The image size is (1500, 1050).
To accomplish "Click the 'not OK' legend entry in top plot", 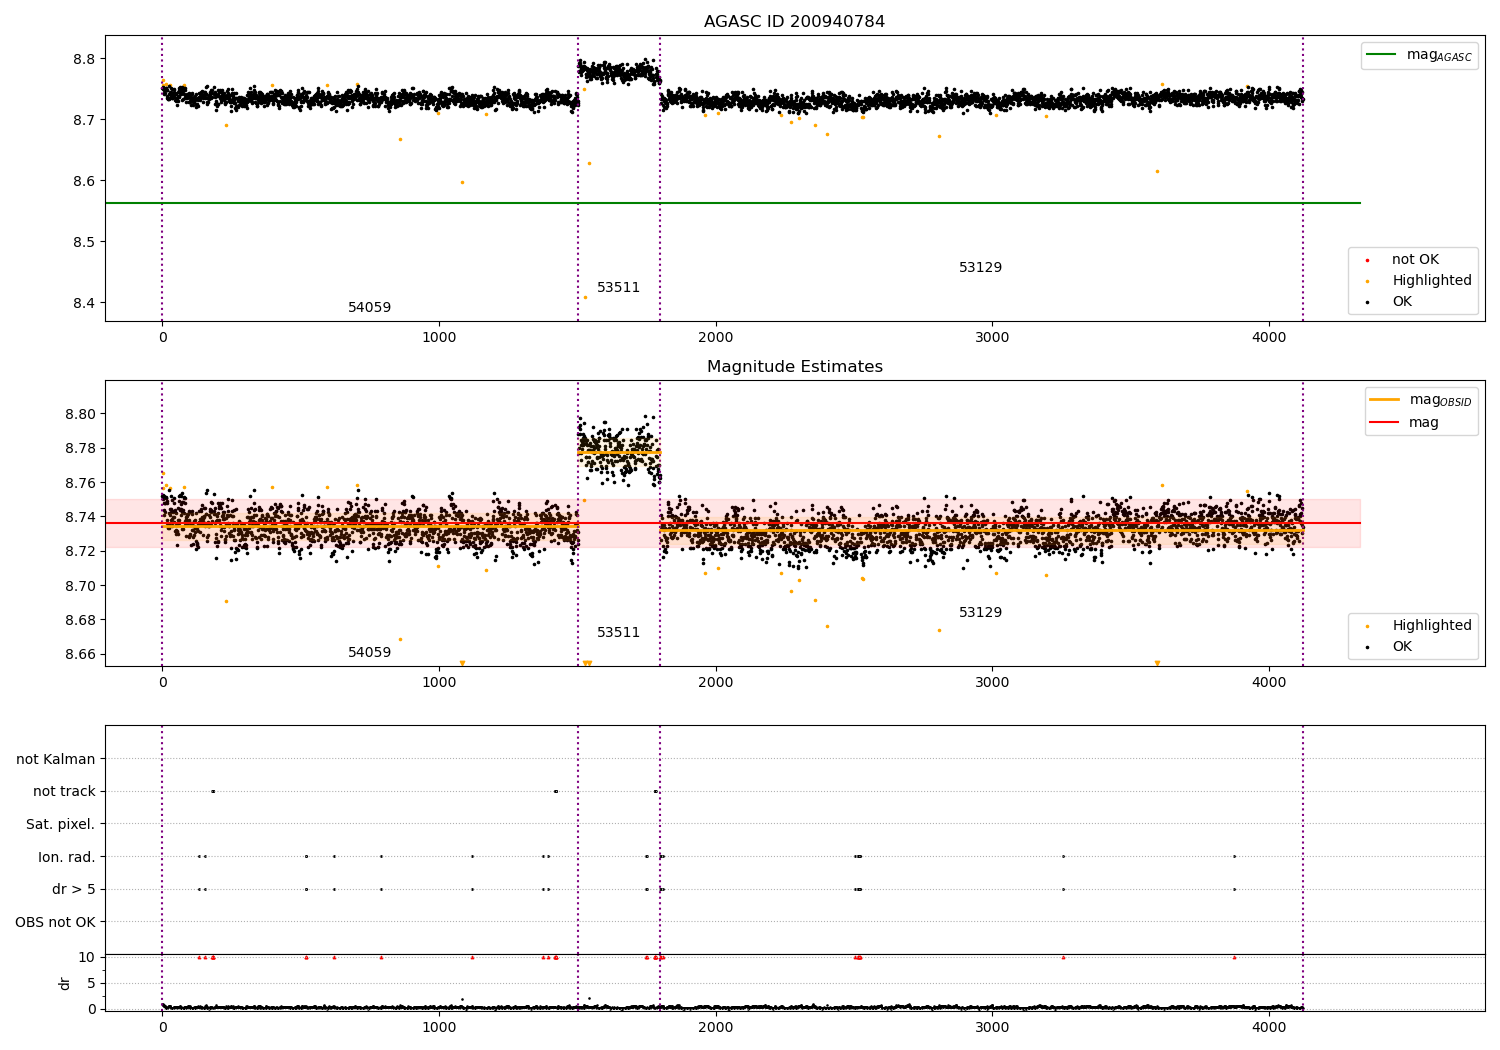I will click(x=1415, y=260).
